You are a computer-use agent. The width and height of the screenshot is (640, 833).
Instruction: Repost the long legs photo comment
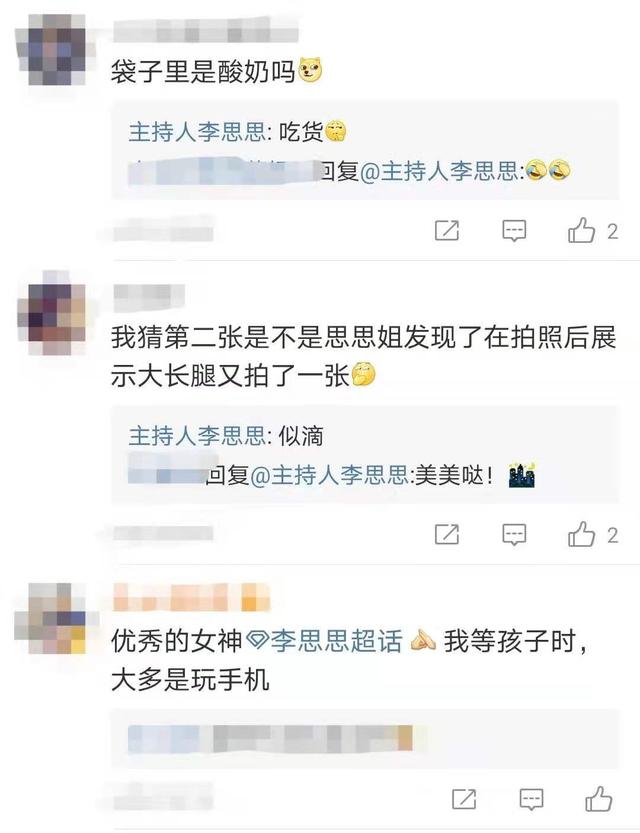447,534
